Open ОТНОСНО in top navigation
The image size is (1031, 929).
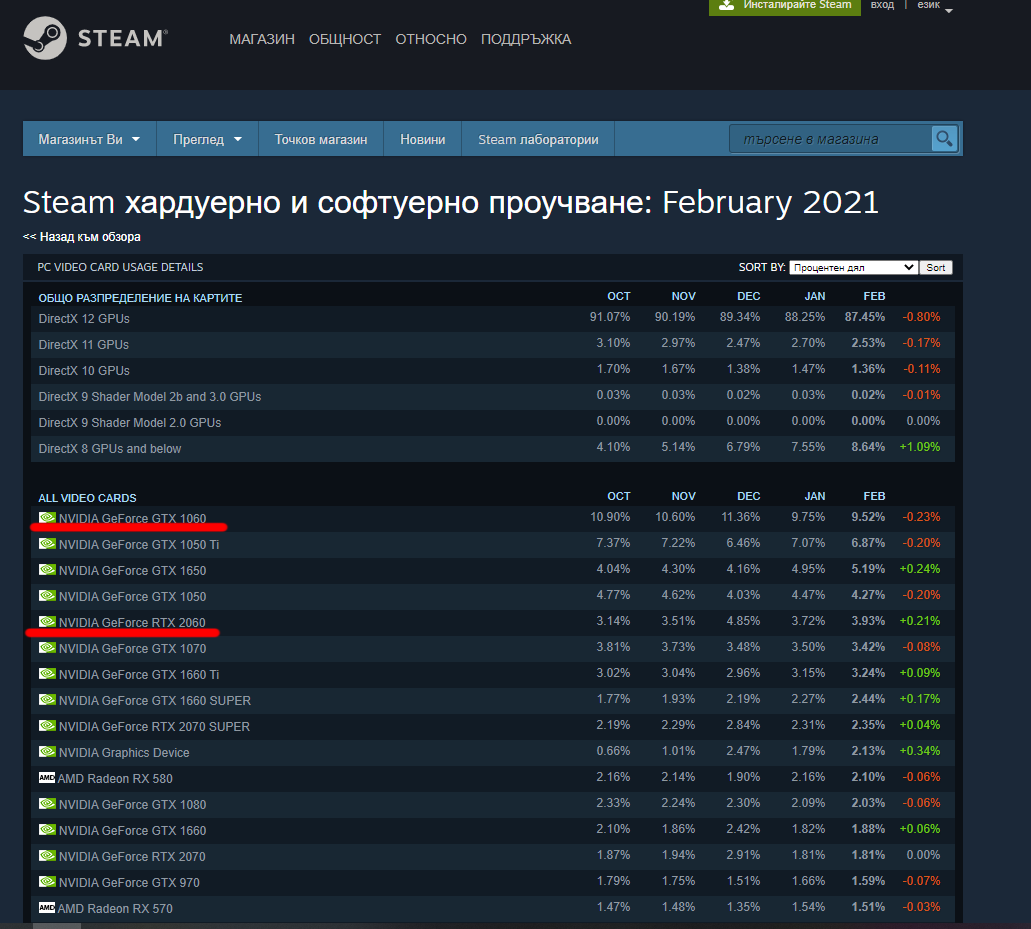(431, 39)
